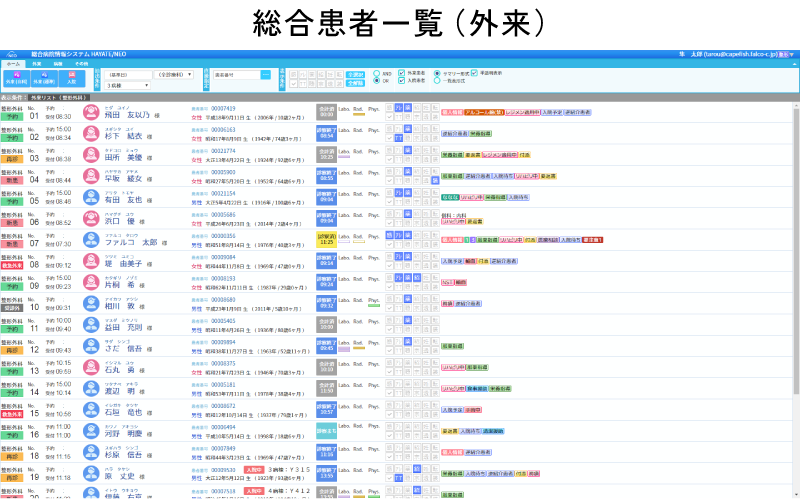Click avatar icon of patient 堤 由美子

coord(91,261)
